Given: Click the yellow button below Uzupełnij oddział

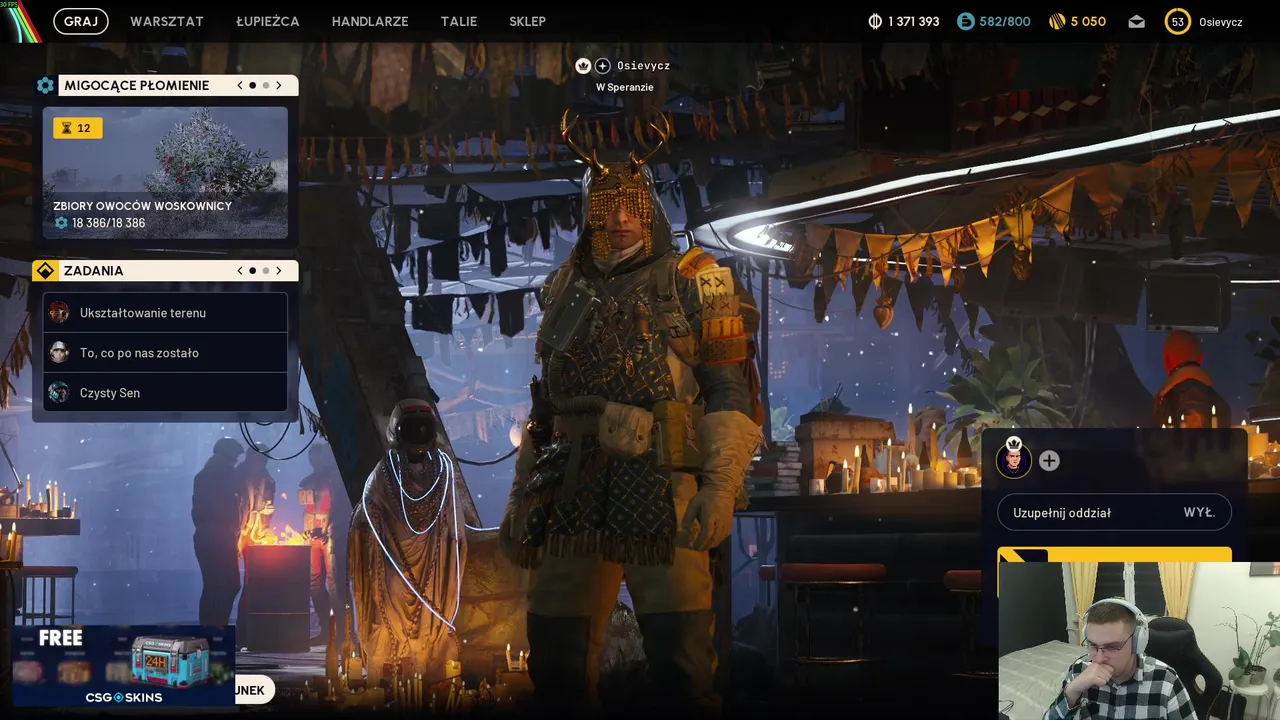Looking at the screenshot, I should pyautogui.click(x=1114, y=554).
